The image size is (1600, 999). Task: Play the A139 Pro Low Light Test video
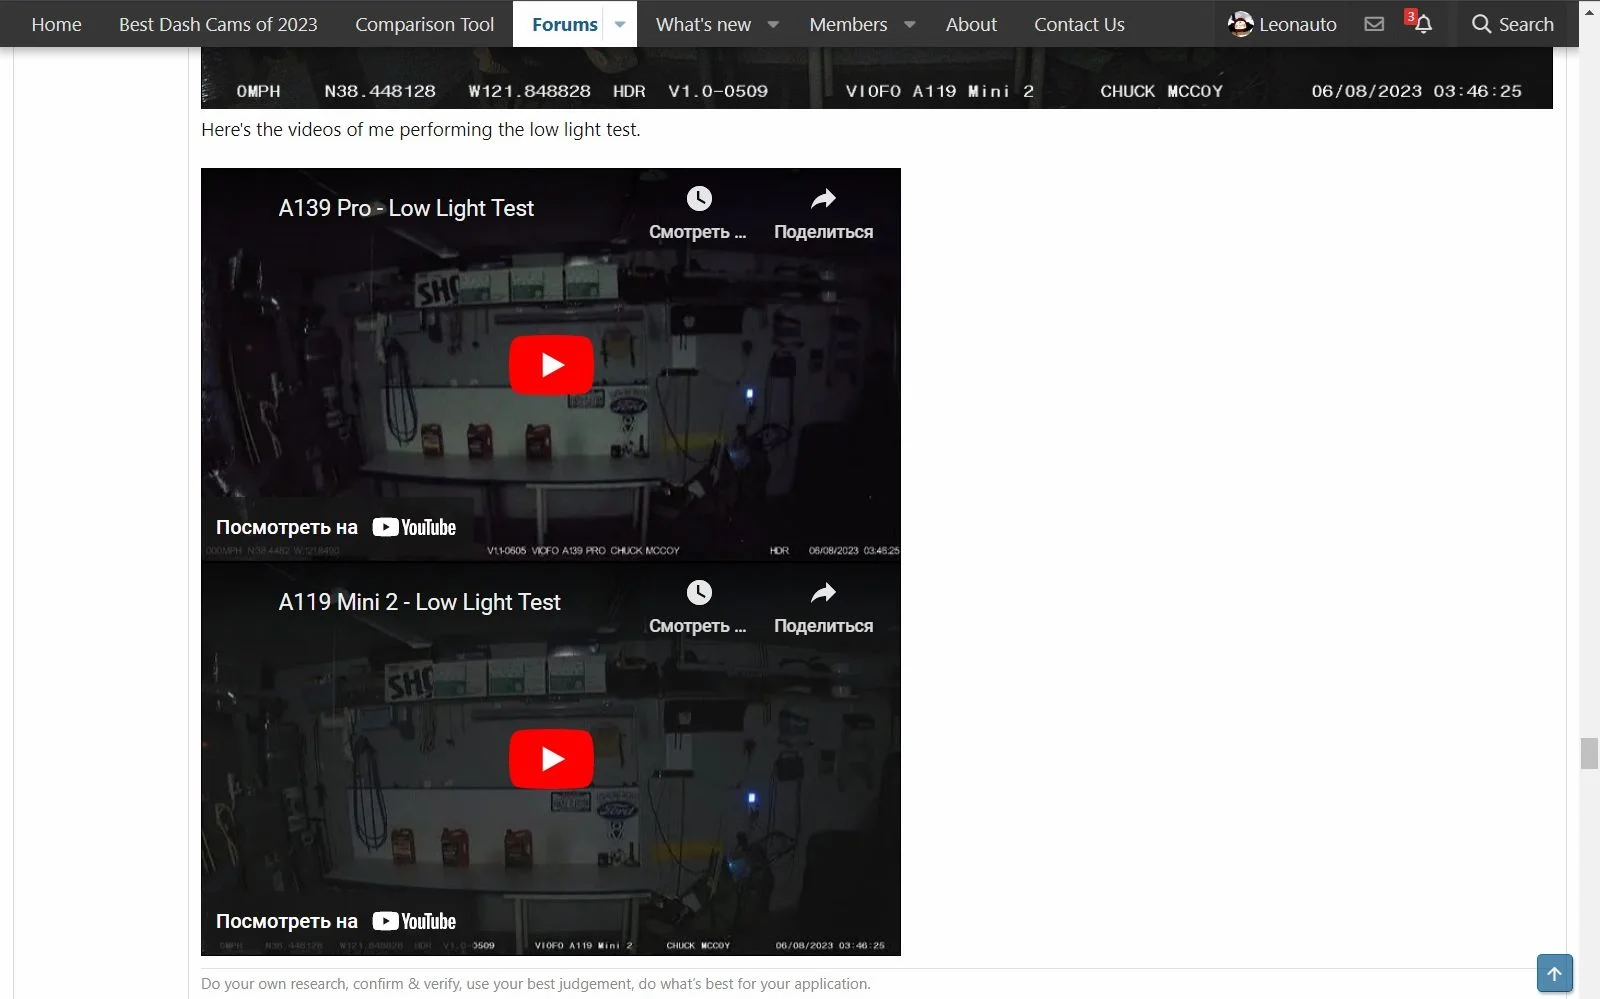point(551,365)
